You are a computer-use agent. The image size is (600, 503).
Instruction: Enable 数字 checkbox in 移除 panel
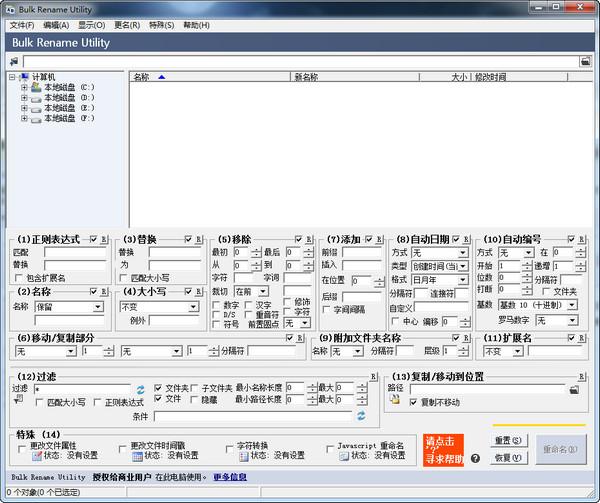pyautogui.click(x=216, y=305)
